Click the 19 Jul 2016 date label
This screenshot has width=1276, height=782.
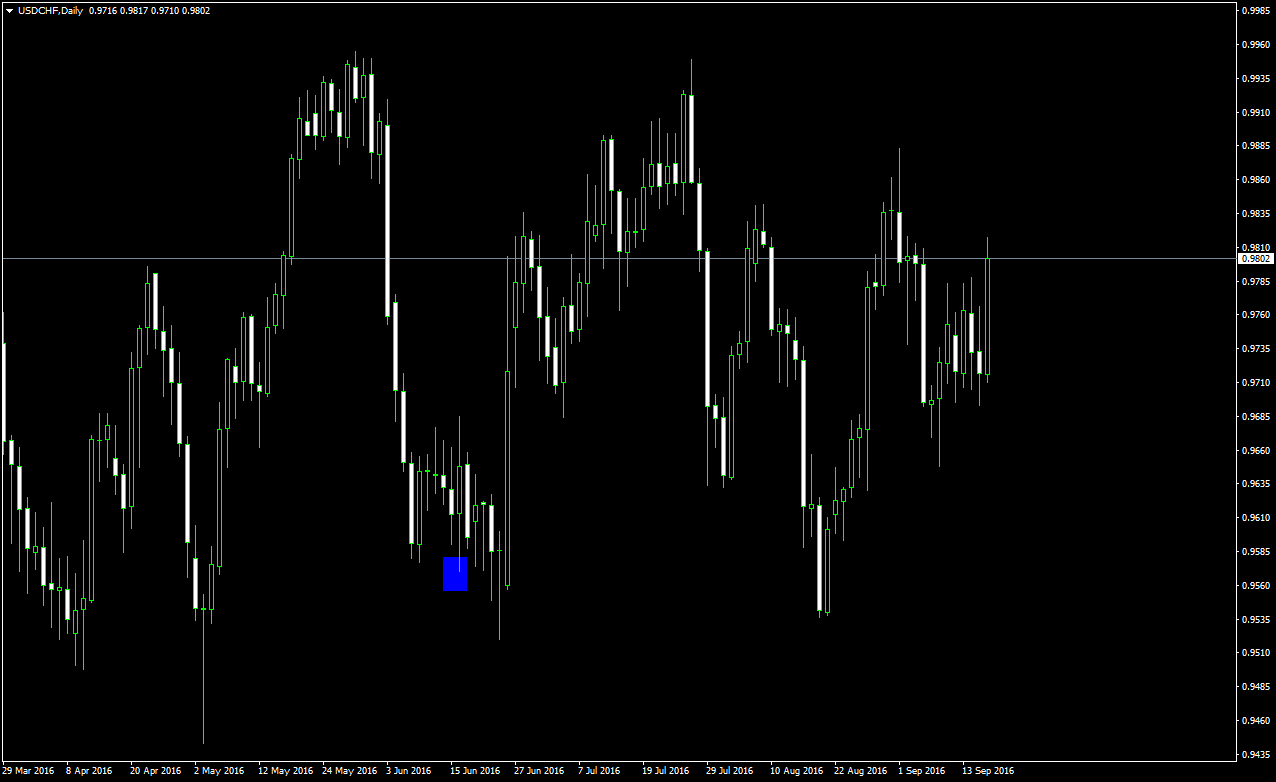tap(665, 771)
